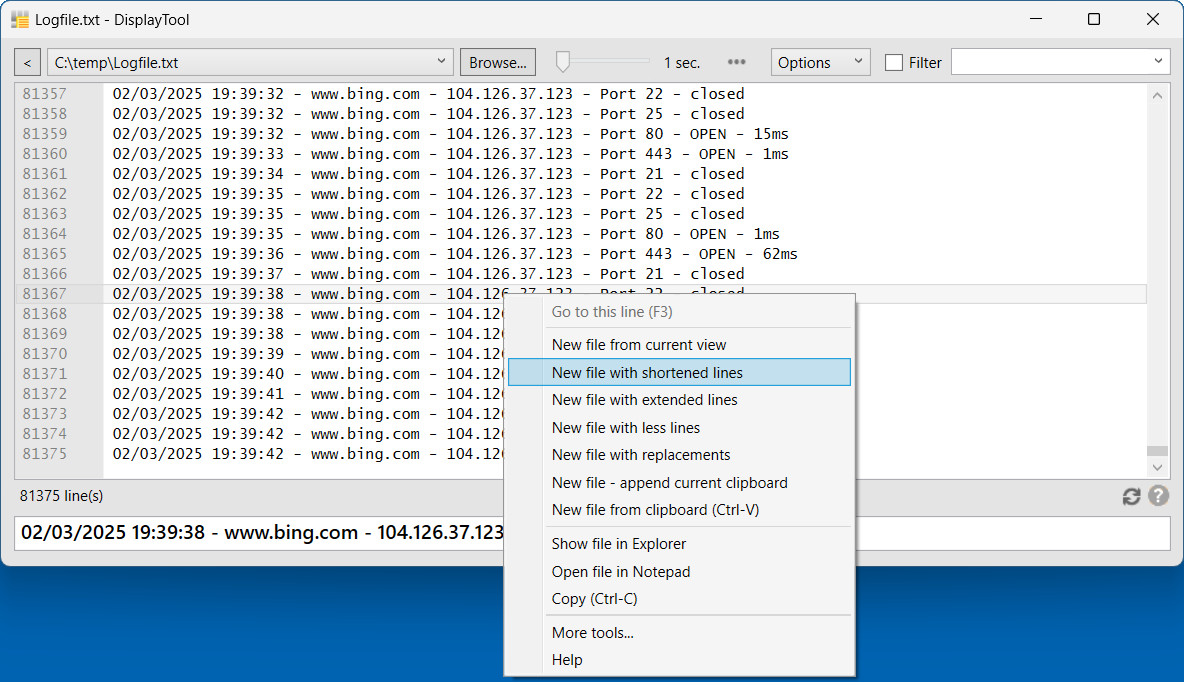Screen dimensions: 1184x685
Task: Click the three dots more icon
Action: click(x=736, y=63)
